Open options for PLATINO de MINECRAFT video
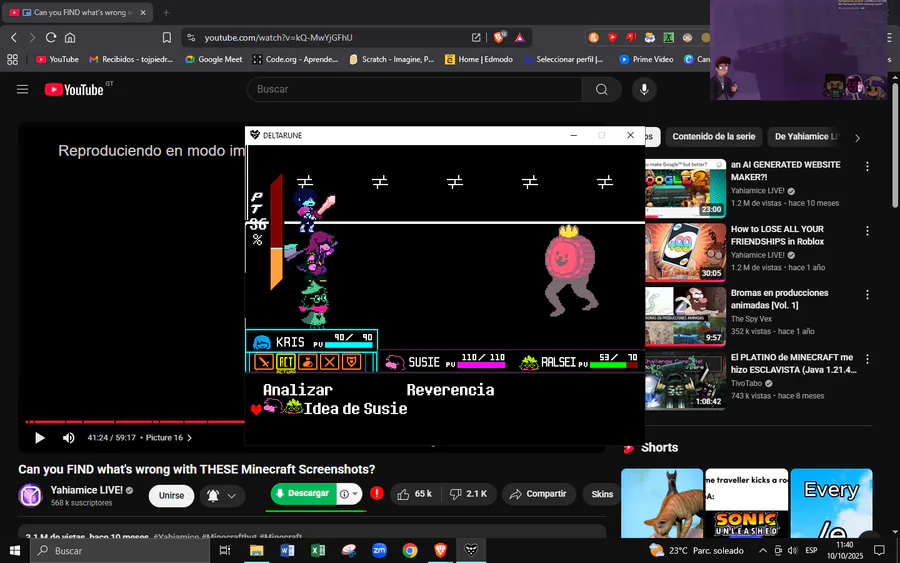900x563 pixels. (x=867, y=359)
